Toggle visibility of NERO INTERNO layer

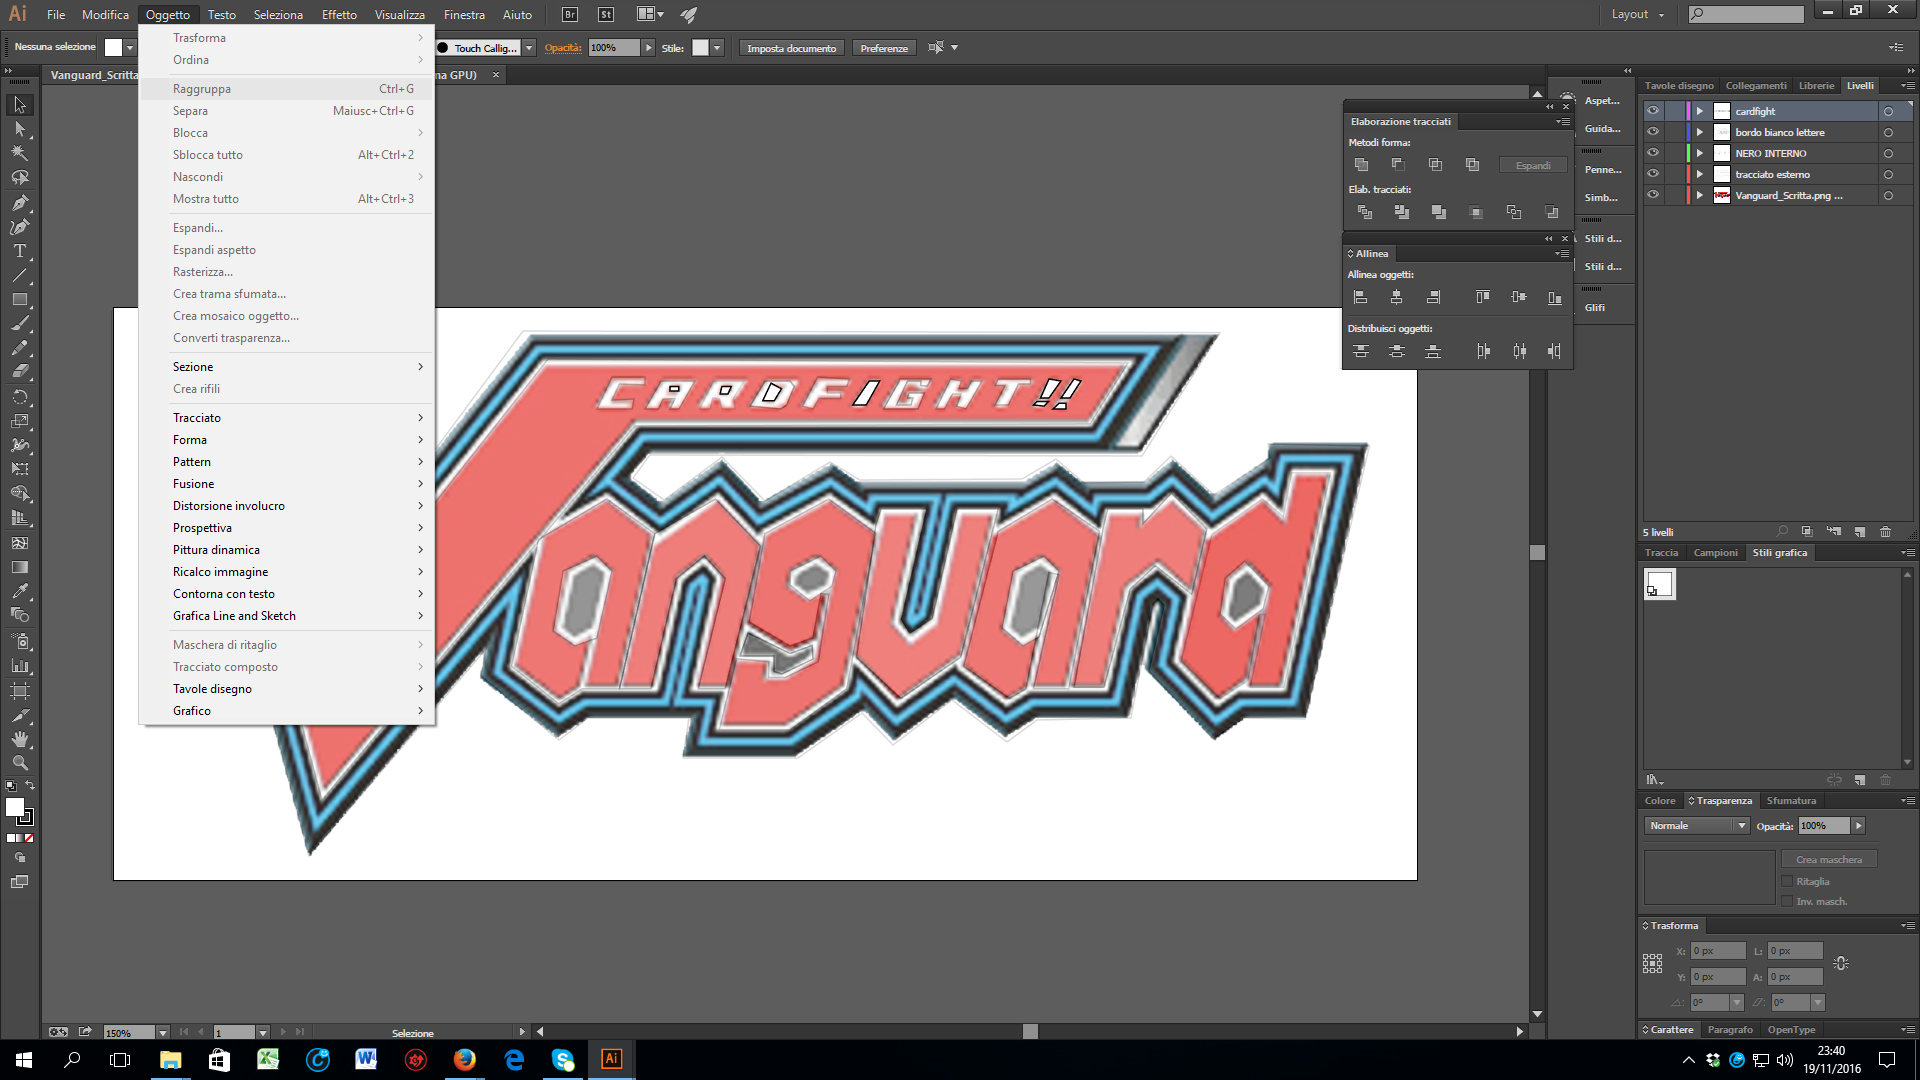(x=1653, y=153)
